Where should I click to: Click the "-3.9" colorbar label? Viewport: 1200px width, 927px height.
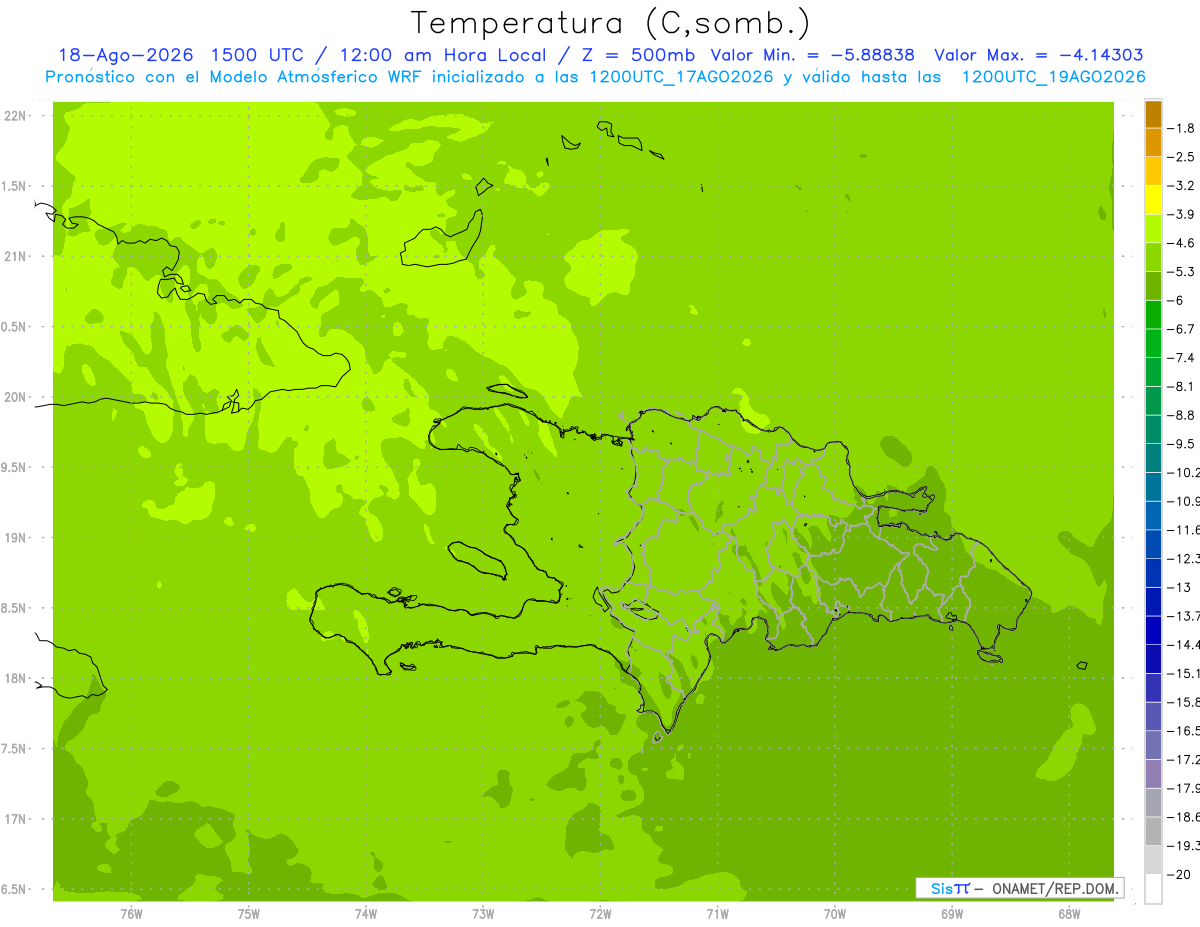(x=1183, y=214)
